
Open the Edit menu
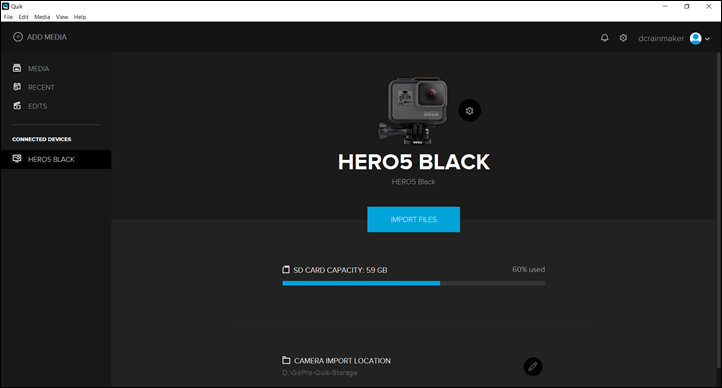tap(23, 17)
